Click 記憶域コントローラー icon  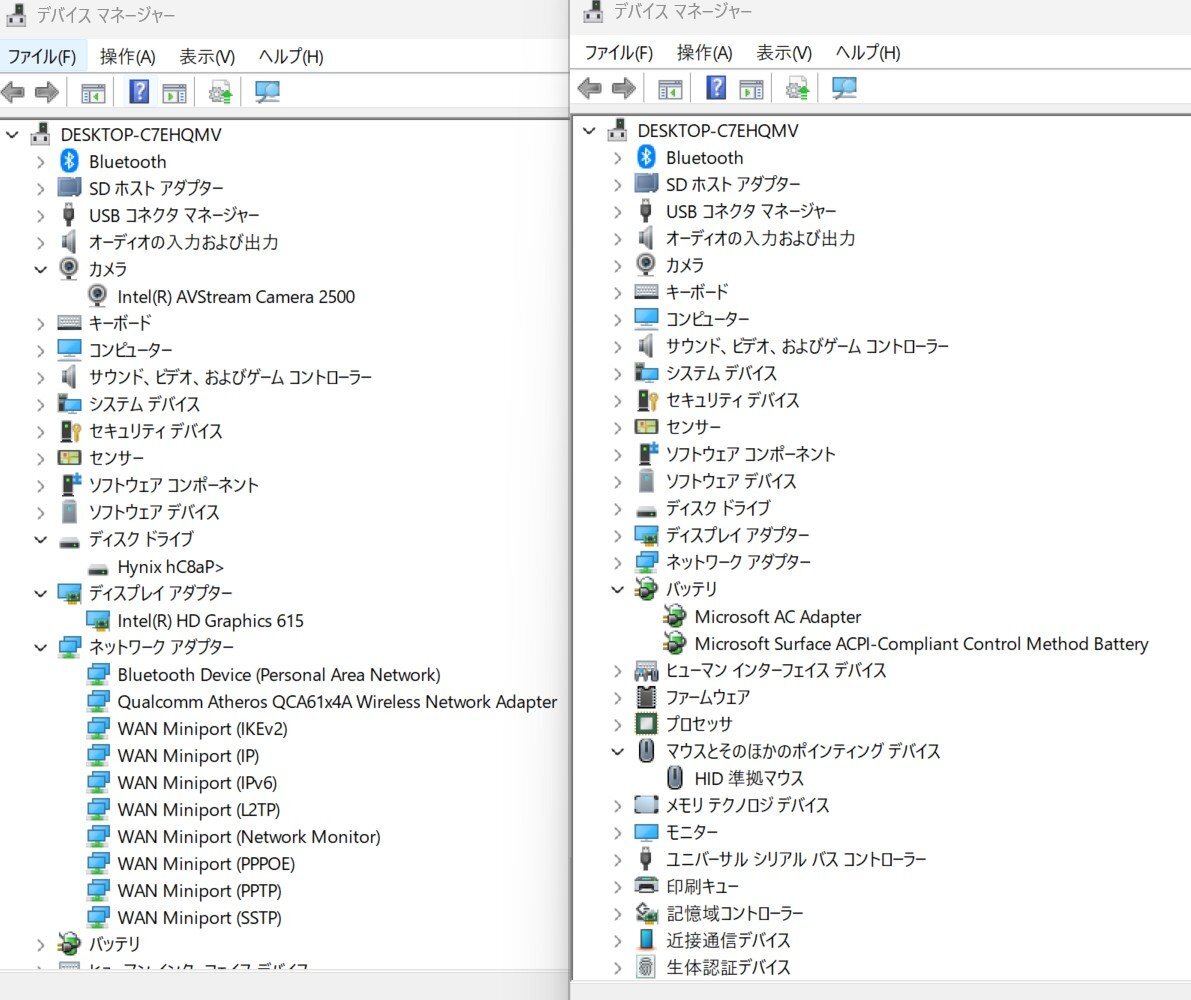[x=646, y=913]
